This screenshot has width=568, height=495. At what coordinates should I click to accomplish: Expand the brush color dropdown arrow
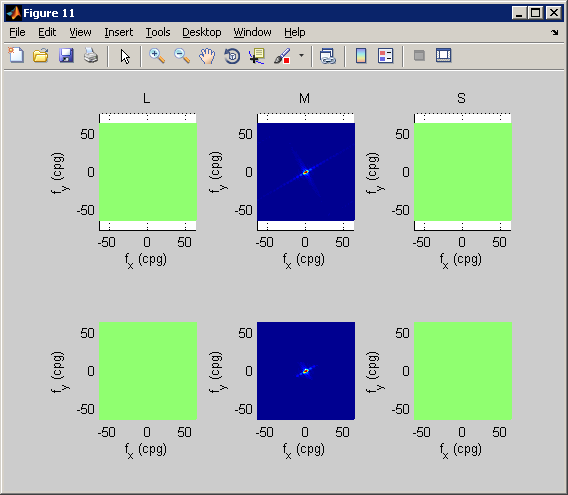coord(301,56)
